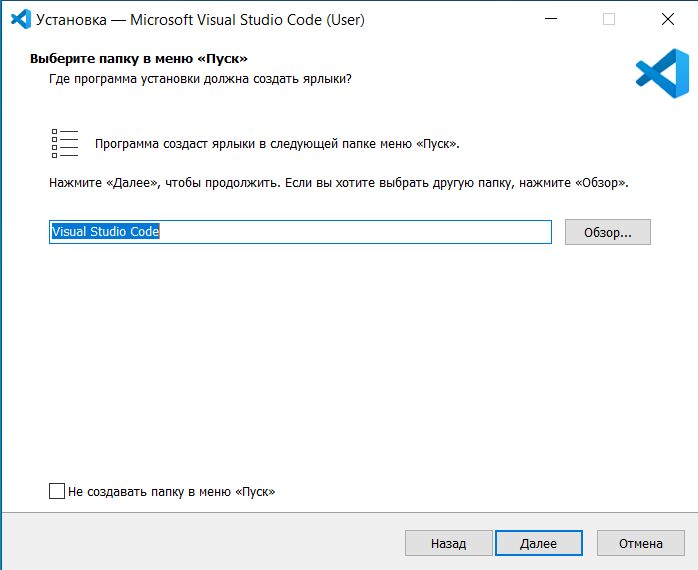Click heading "Выберите папку в меню «Пуск»"

point(138,58)
